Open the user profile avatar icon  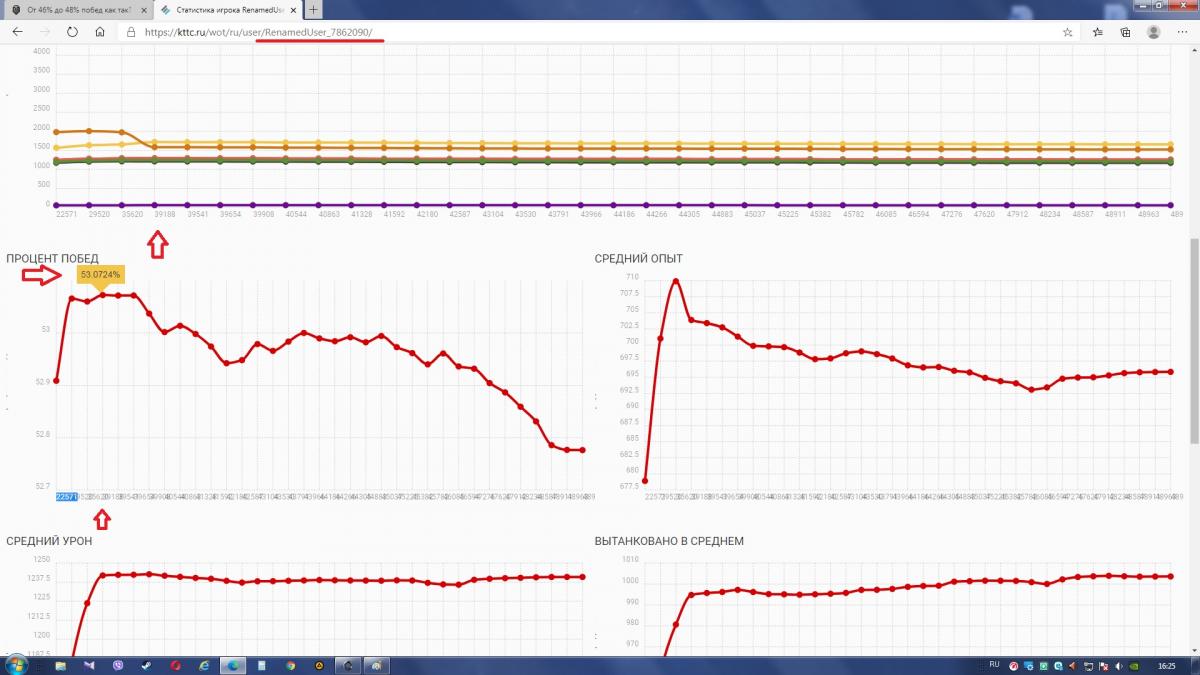[1154, 32]
